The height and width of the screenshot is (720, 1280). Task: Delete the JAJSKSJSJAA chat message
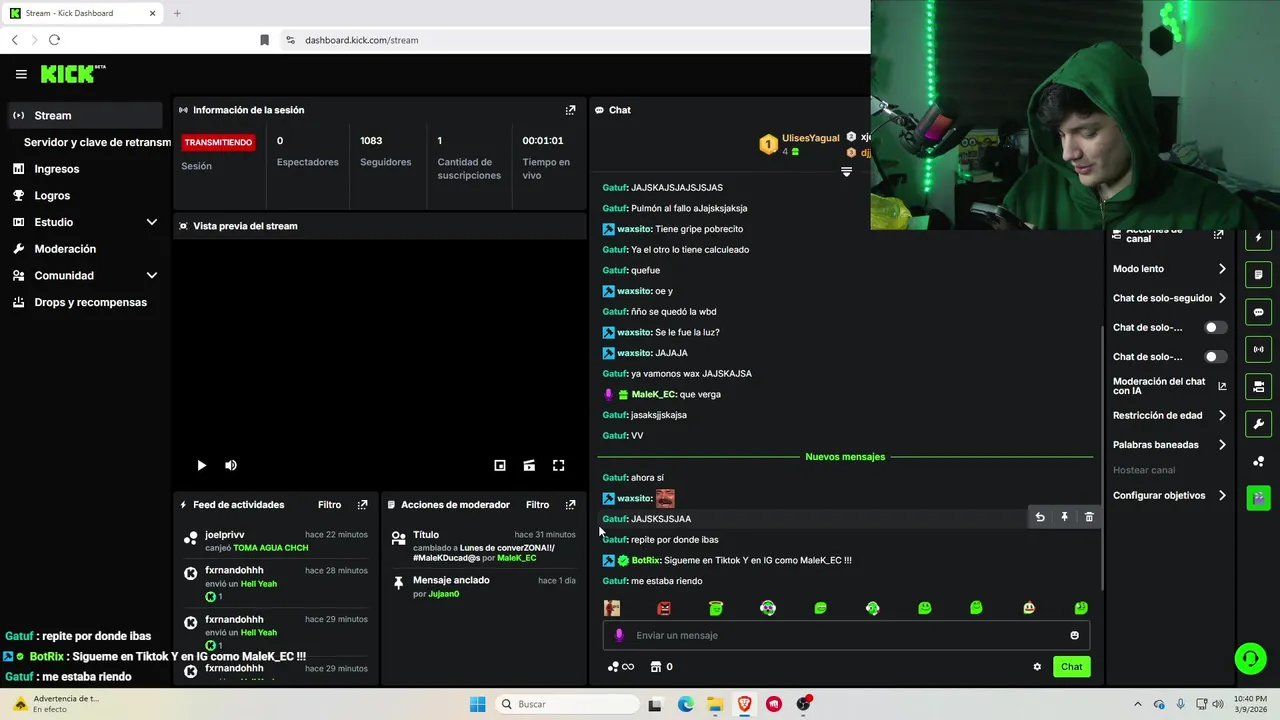pyautogui.click(x=1089, y=517)
